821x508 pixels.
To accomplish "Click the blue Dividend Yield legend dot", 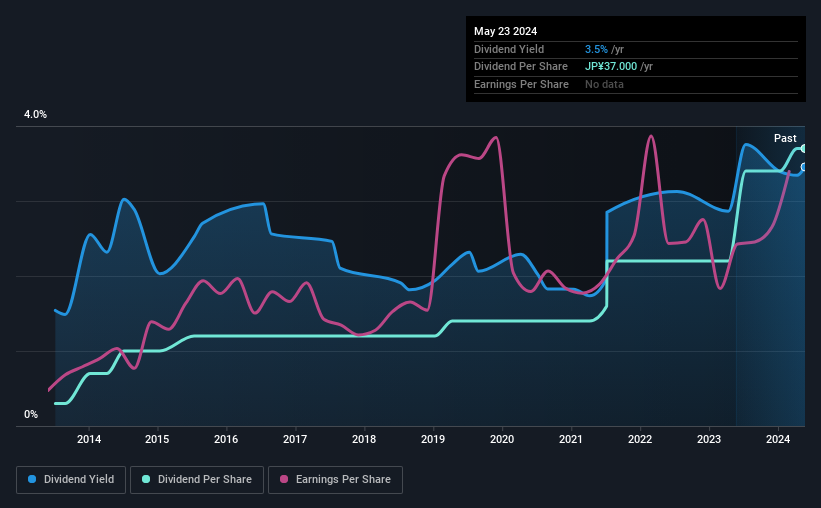I will point(32,479).
